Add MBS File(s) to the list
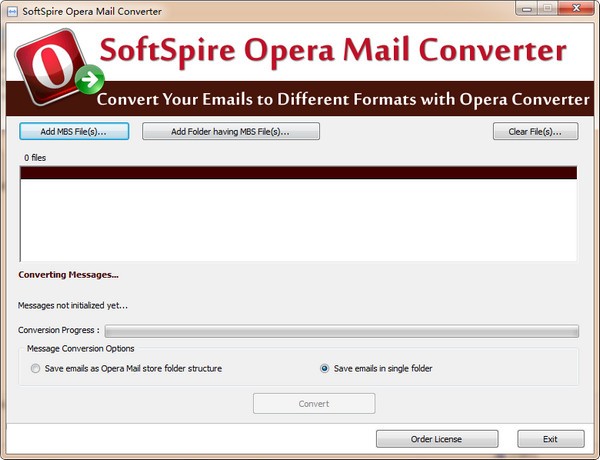 click(74, 131)
